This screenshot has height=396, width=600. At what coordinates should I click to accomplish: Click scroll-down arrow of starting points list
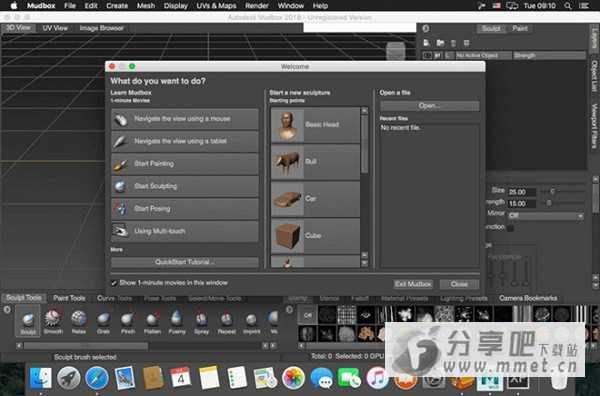point(364,263)
